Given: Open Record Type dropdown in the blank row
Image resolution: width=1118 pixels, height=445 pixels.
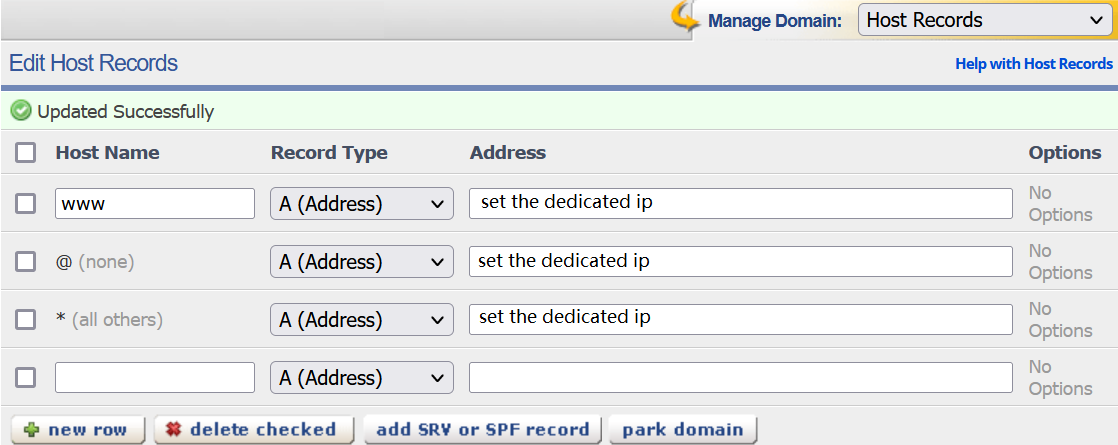Looking at the screenshot, I should point(361,378).
